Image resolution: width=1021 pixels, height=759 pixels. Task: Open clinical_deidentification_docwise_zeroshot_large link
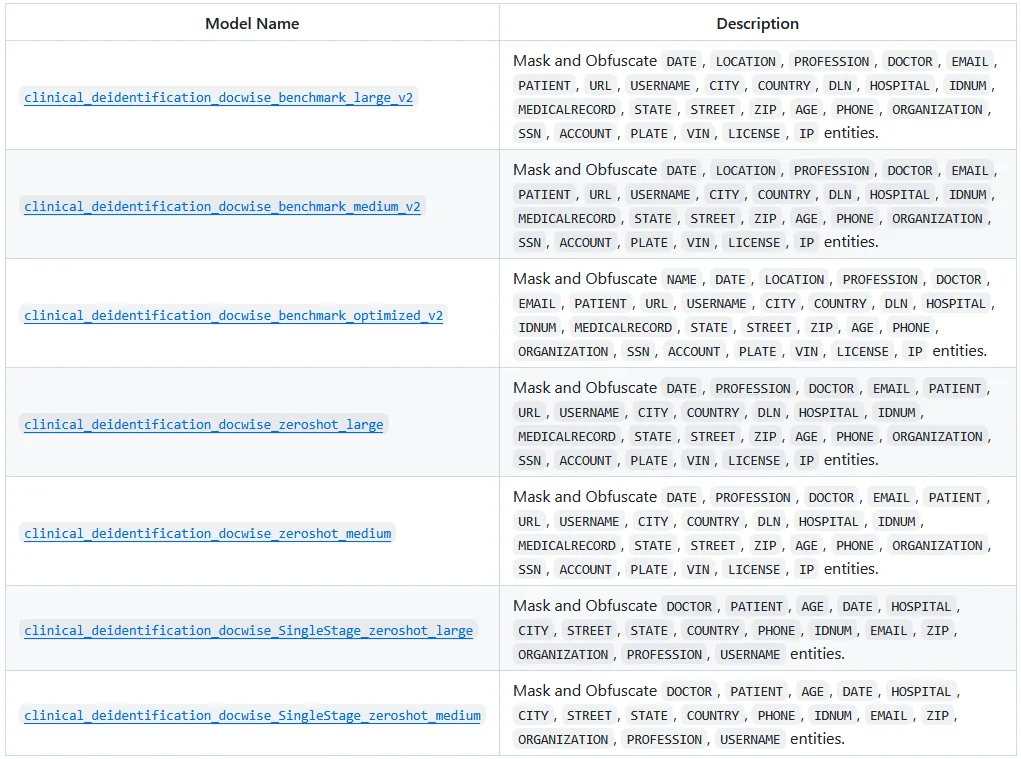[203, 425]
